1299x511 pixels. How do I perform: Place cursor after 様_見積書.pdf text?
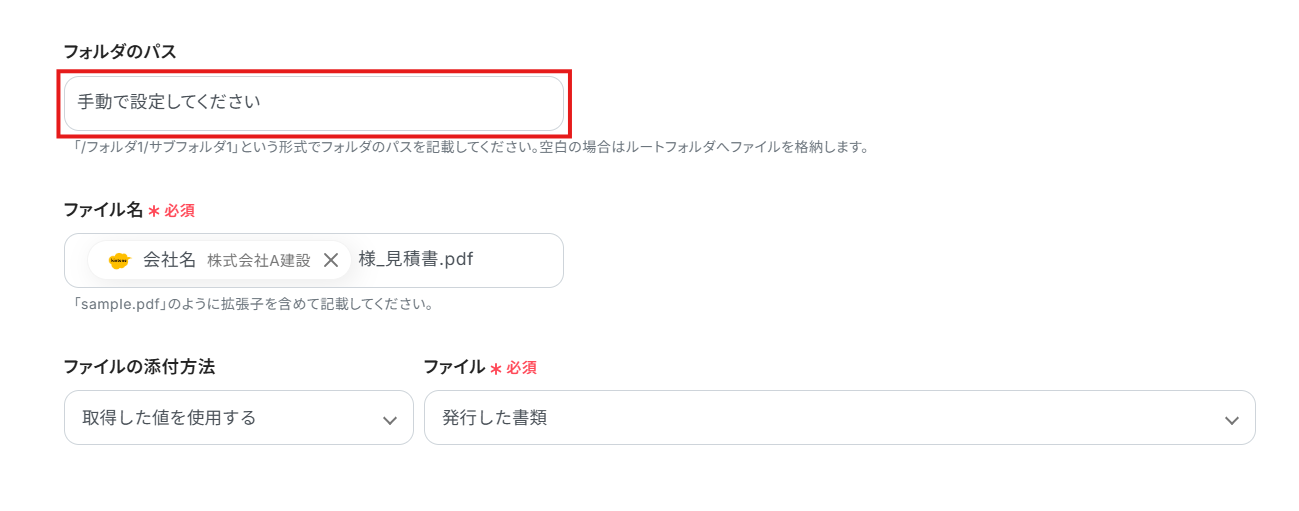[x=475, y=260]
